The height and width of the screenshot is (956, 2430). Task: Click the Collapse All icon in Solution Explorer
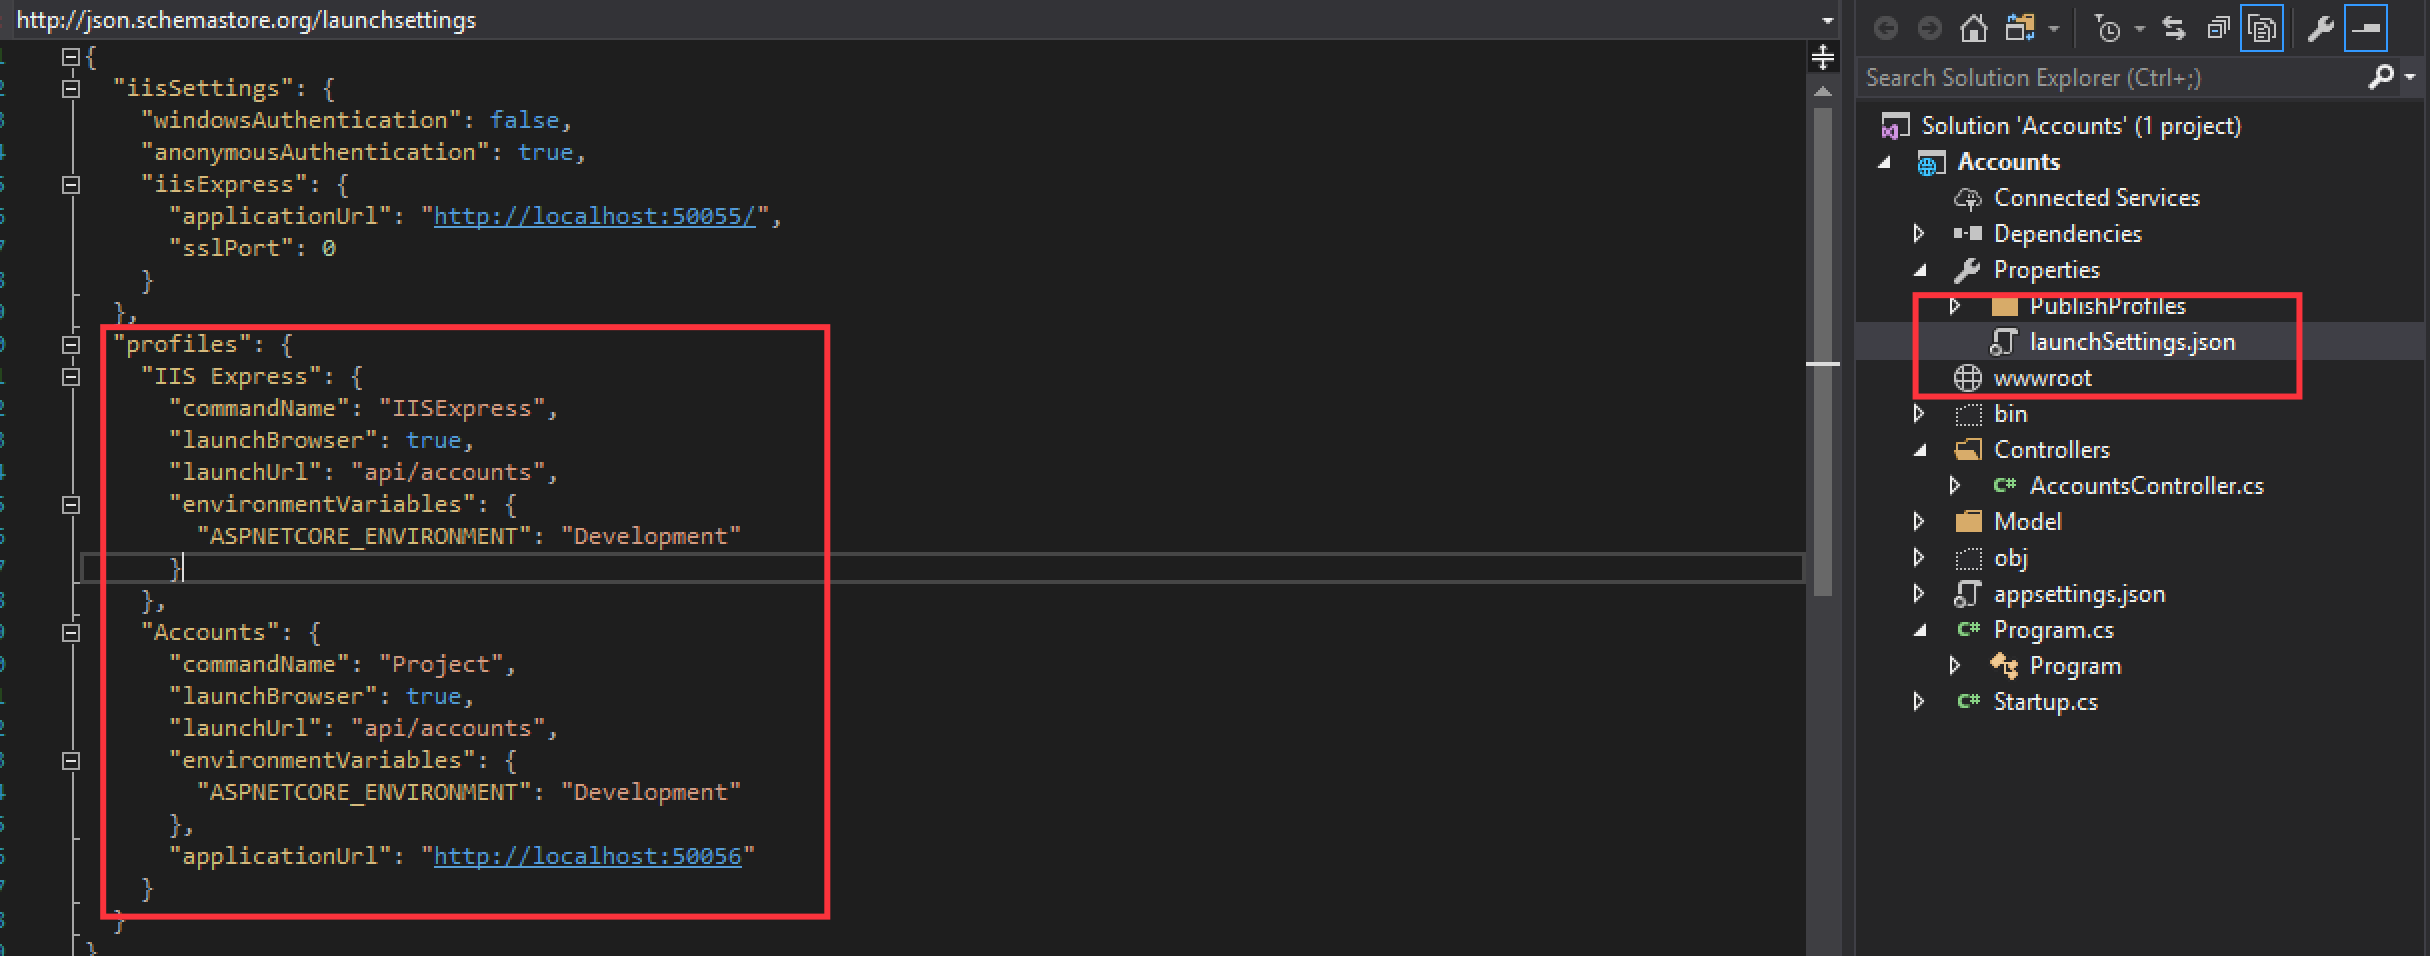pos(2218,29)
